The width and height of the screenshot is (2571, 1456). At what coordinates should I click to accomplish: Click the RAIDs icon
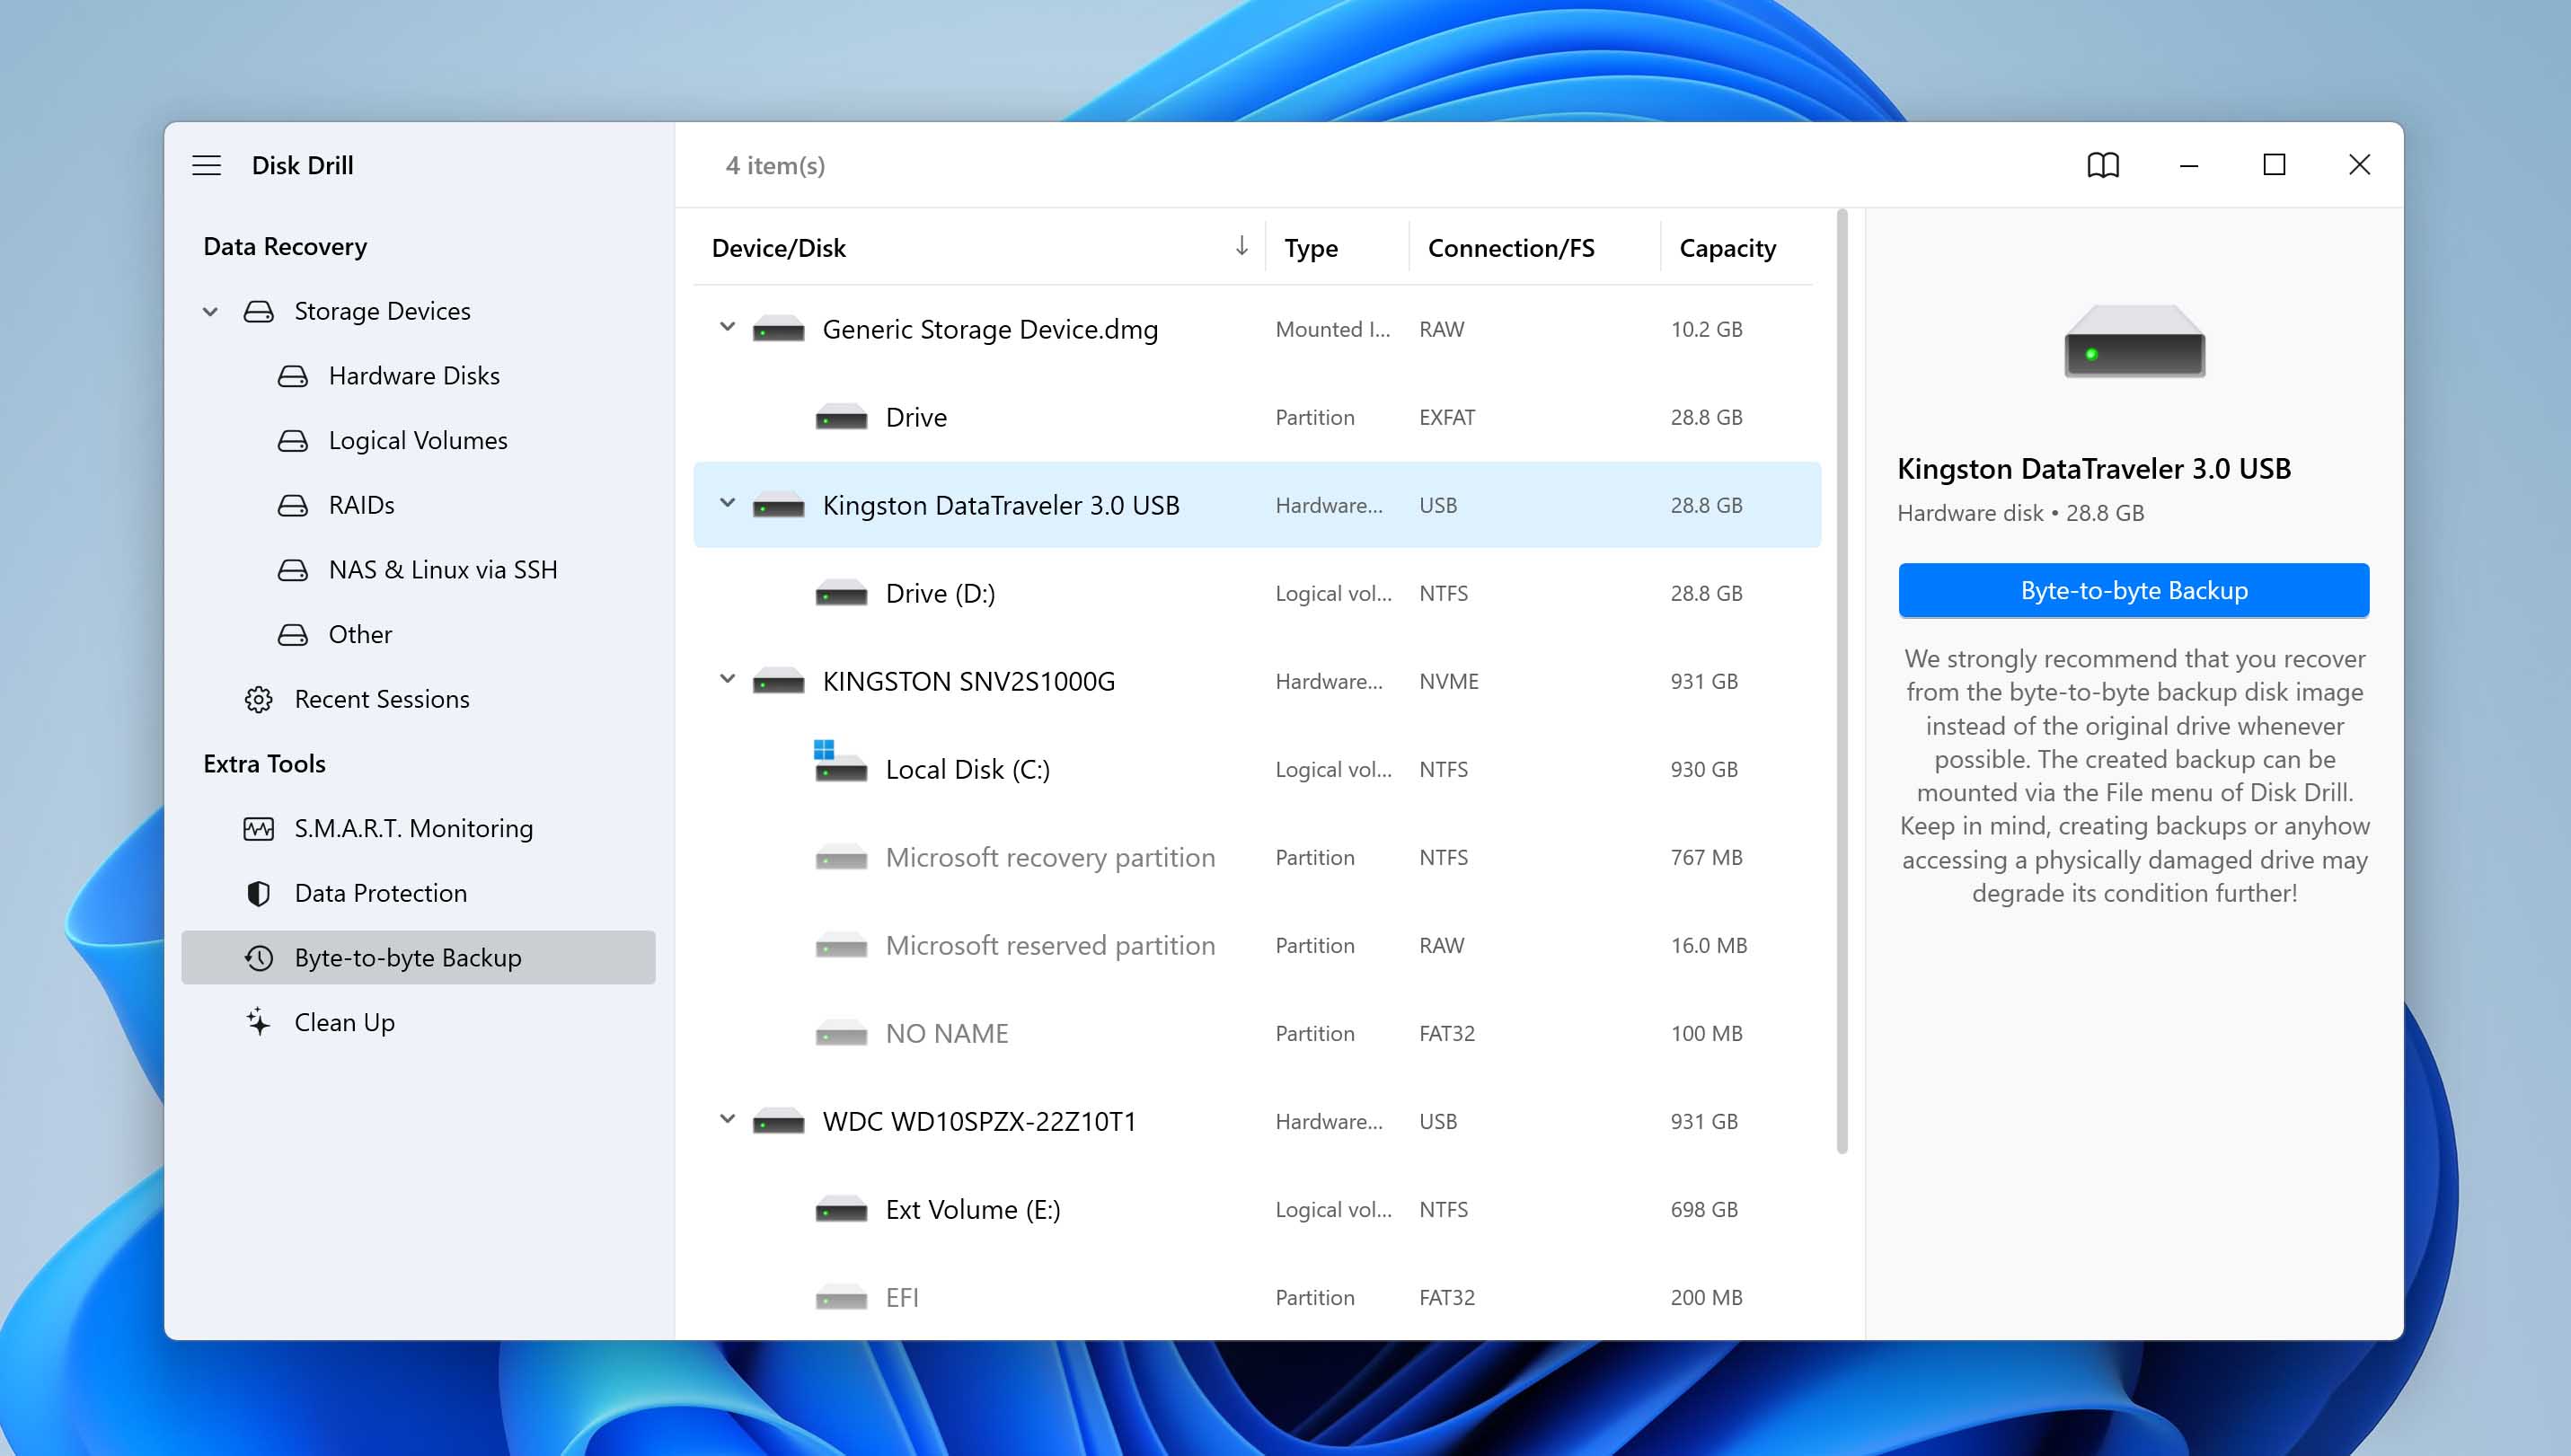(291, 505)
